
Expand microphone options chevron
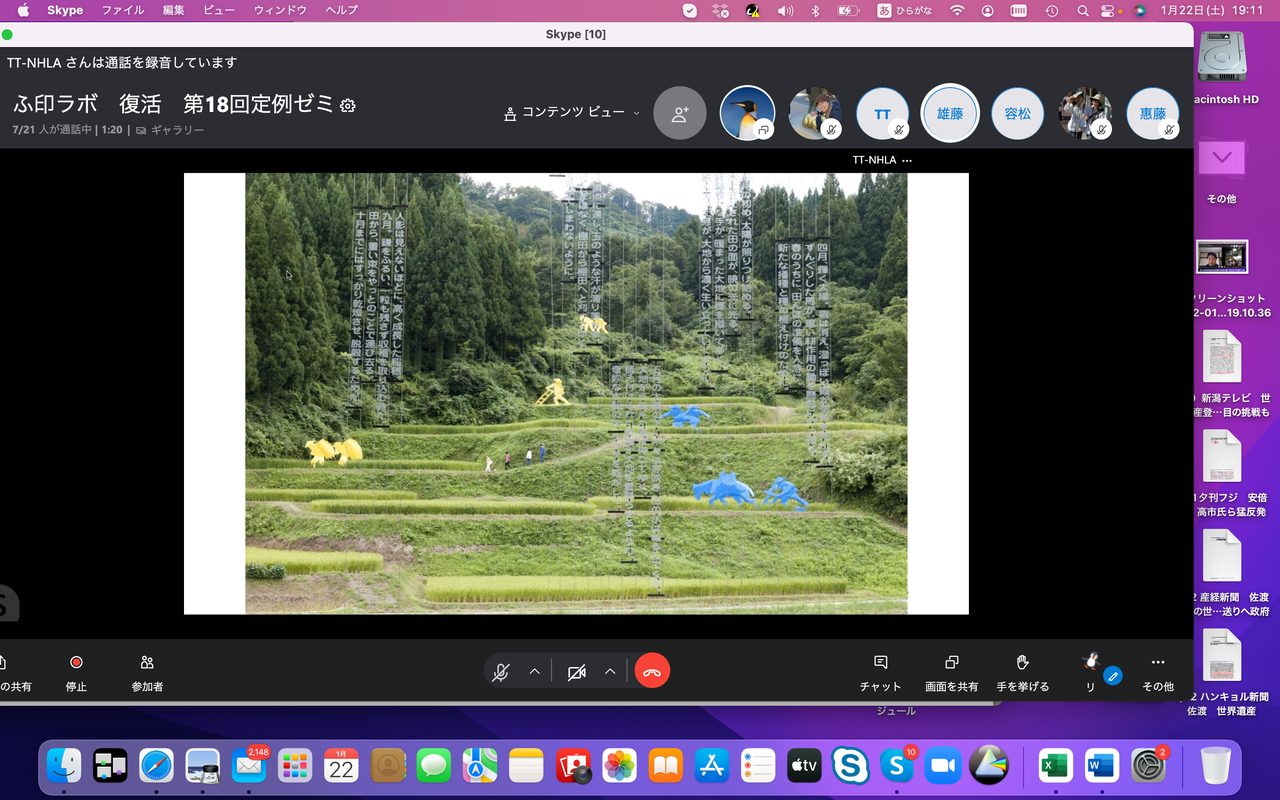click(534, 672)
